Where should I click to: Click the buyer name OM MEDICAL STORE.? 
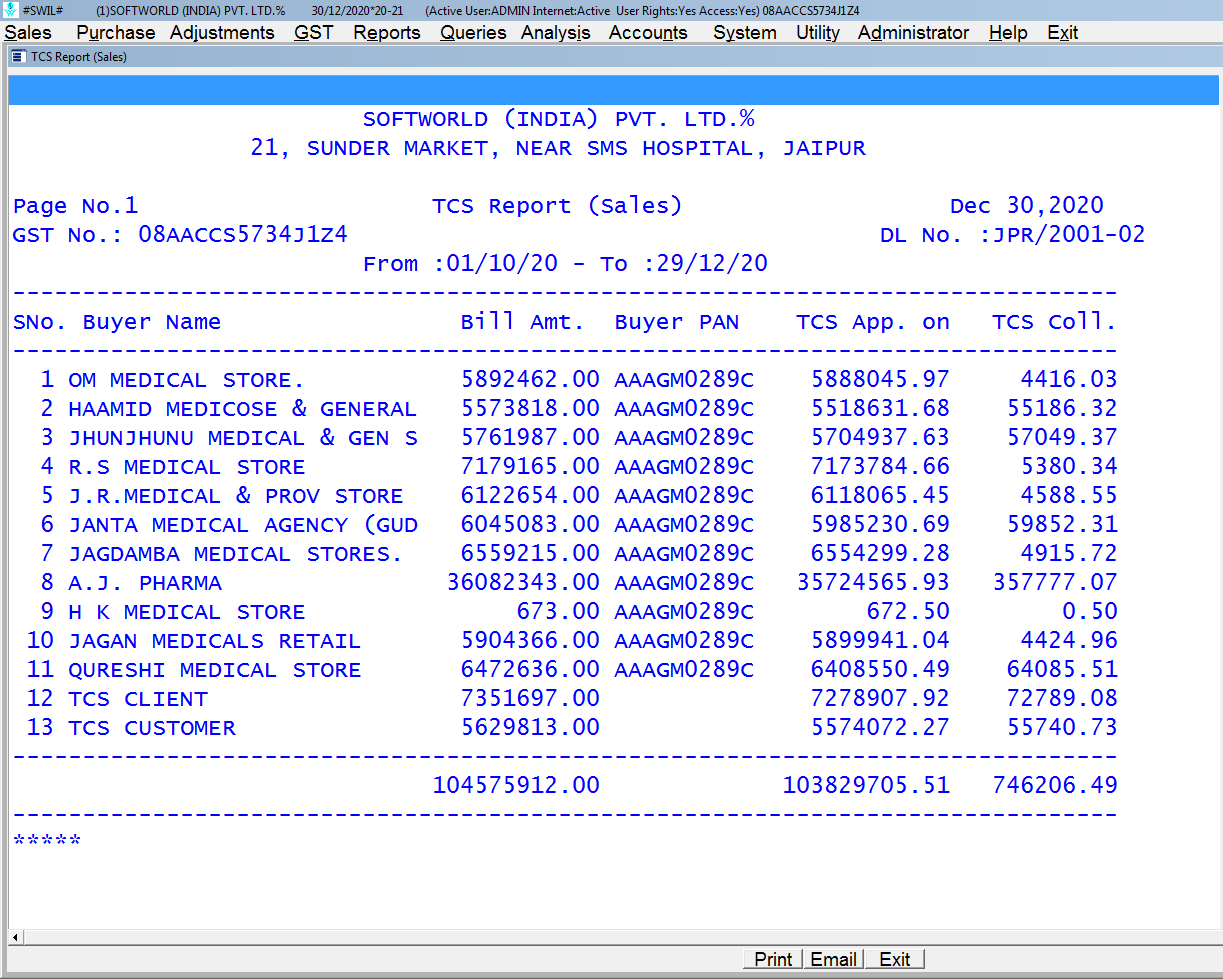[186, 380]
